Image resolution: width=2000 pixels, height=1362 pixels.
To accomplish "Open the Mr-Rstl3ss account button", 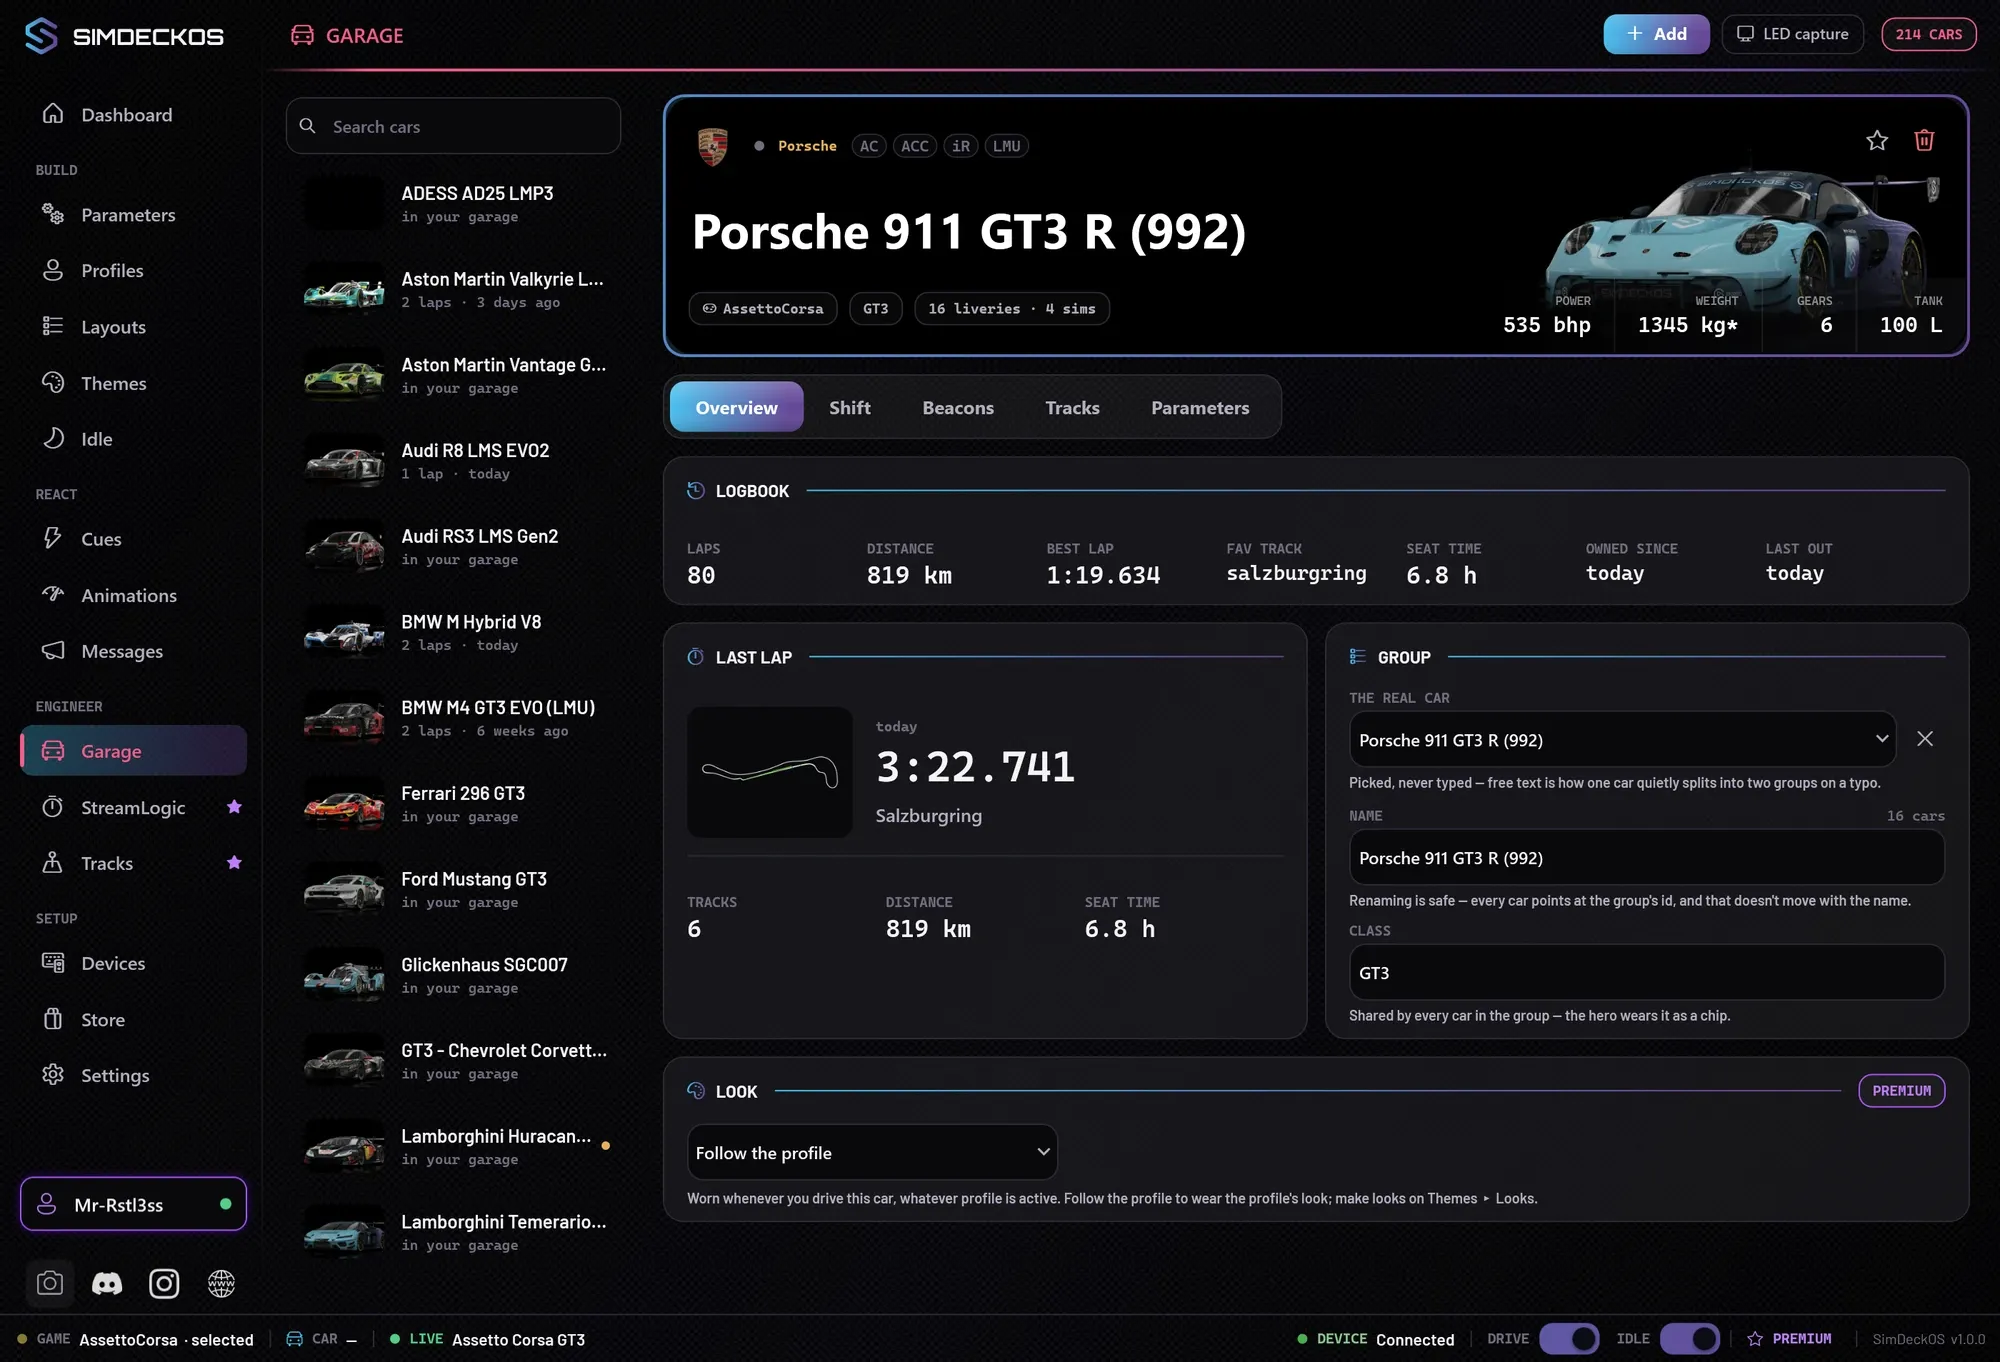I will [133, 1204].
